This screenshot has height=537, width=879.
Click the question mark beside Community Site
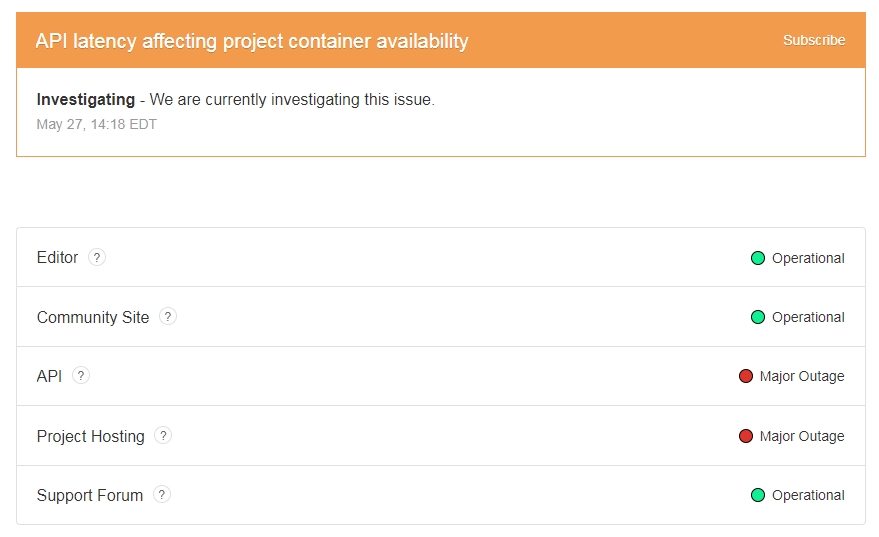coord(168,317)
